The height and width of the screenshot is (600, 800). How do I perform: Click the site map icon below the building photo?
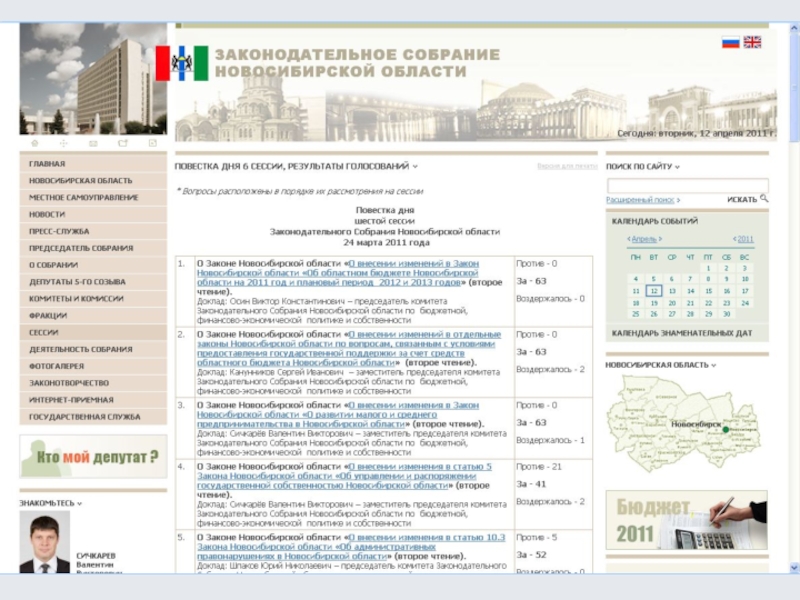tap(64, 143)
